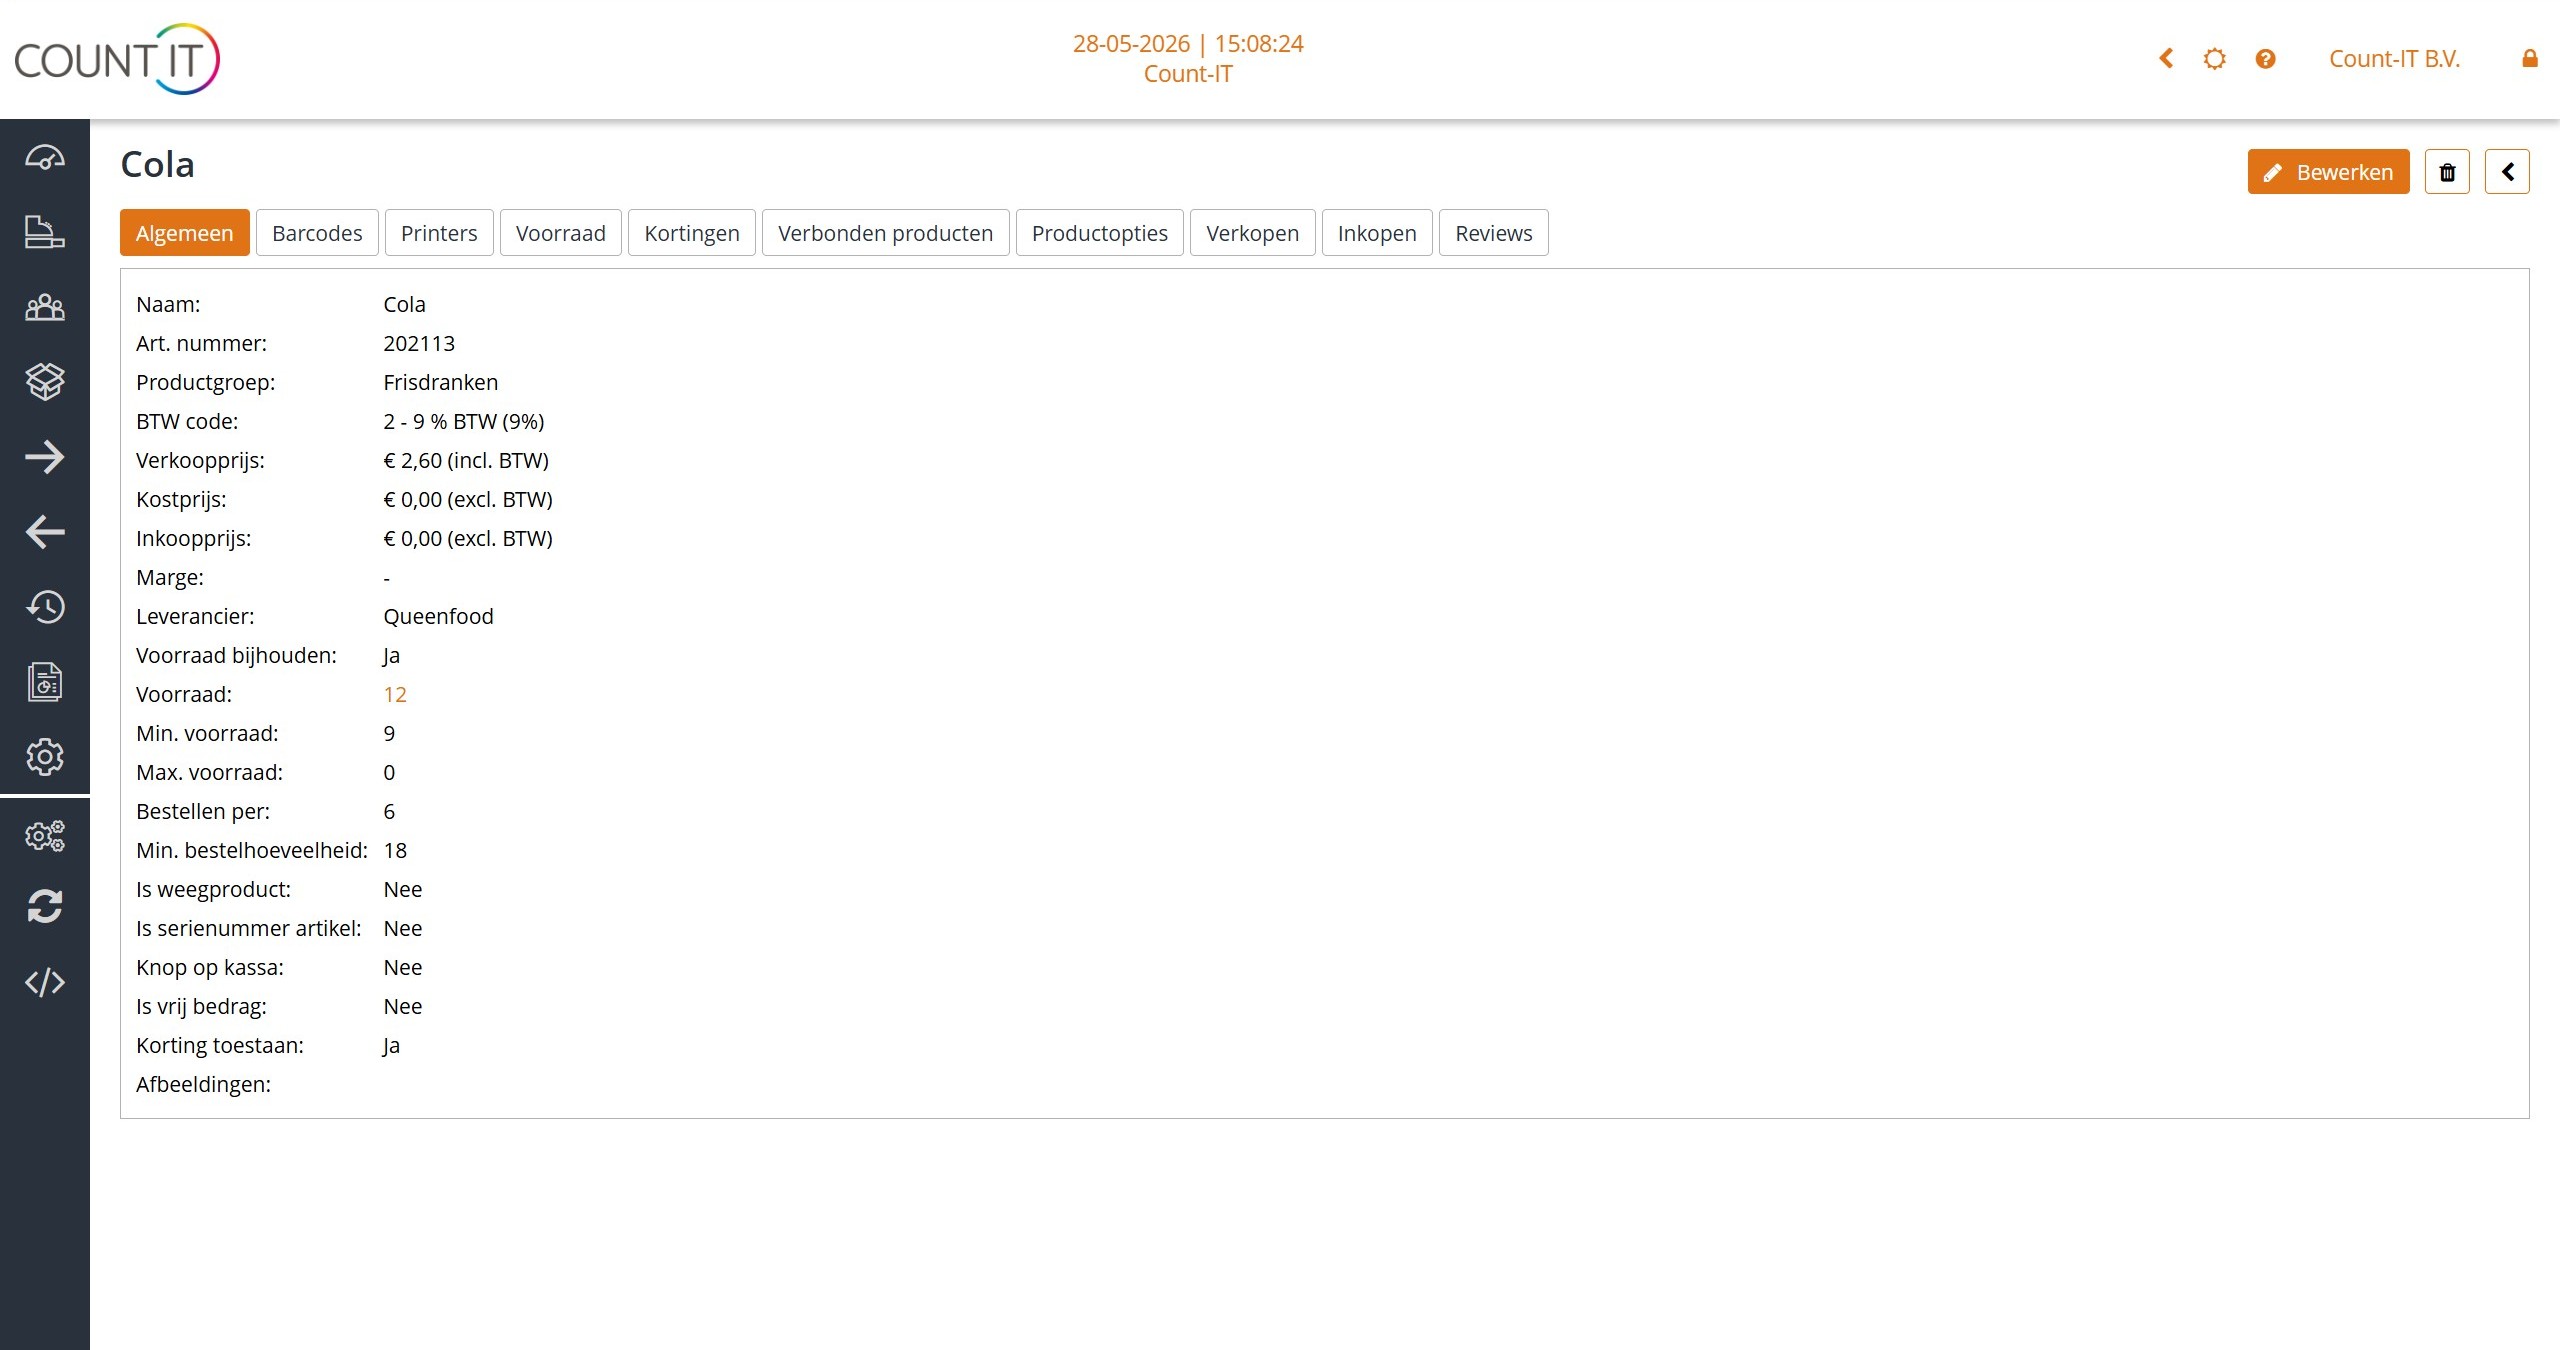Open the advanced multi-gear settings icon
The image size is (2560, 1350).
pyautogui.click(x=45, y=835)
